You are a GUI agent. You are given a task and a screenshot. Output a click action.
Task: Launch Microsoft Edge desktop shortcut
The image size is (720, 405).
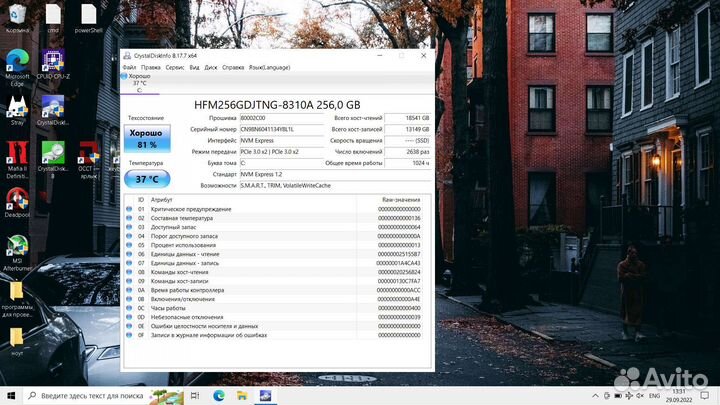point(17,68)
